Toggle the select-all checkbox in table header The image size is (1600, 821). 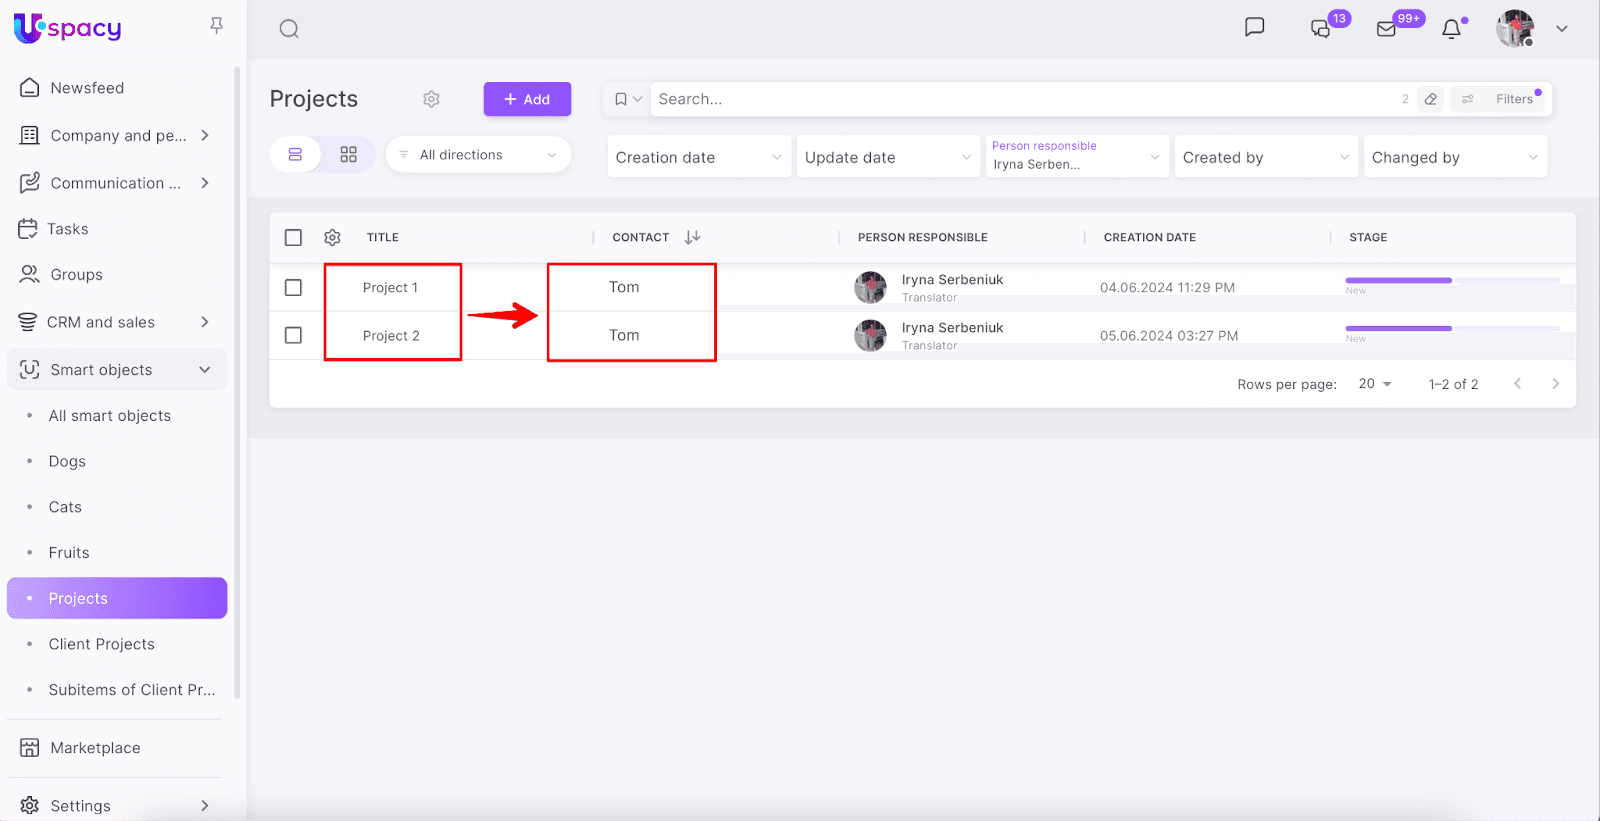(x=293, y=238)
